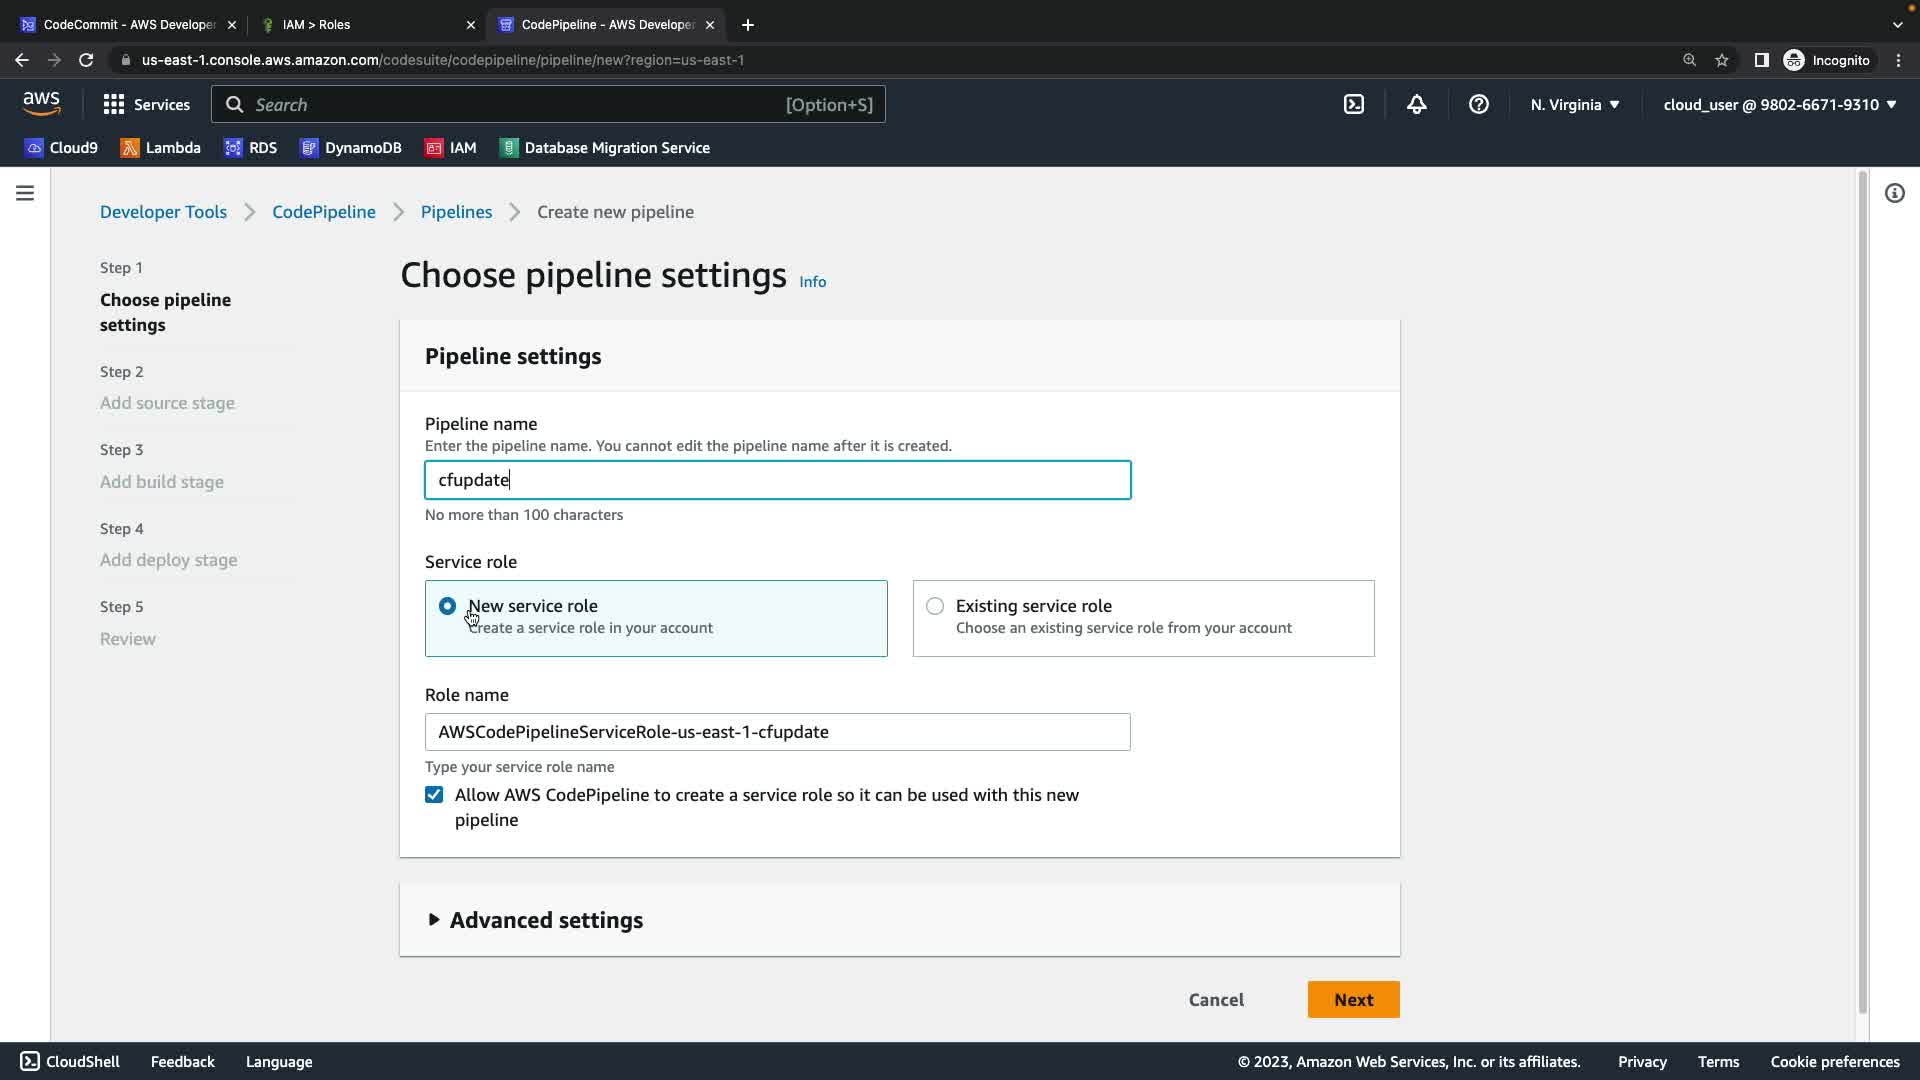Click the AWS logo home icon
Viewport: 1920px width, 1080px height.
pos(41,103)
